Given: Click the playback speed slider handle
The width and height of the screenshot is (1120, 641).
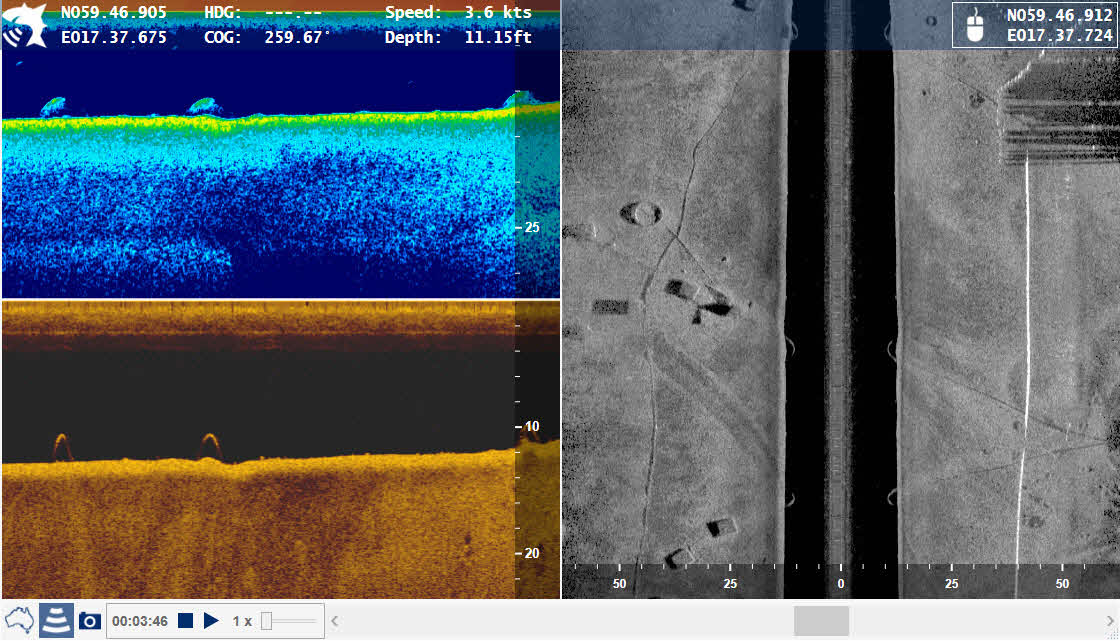Looking at the screenshot, I should (267, 621).
